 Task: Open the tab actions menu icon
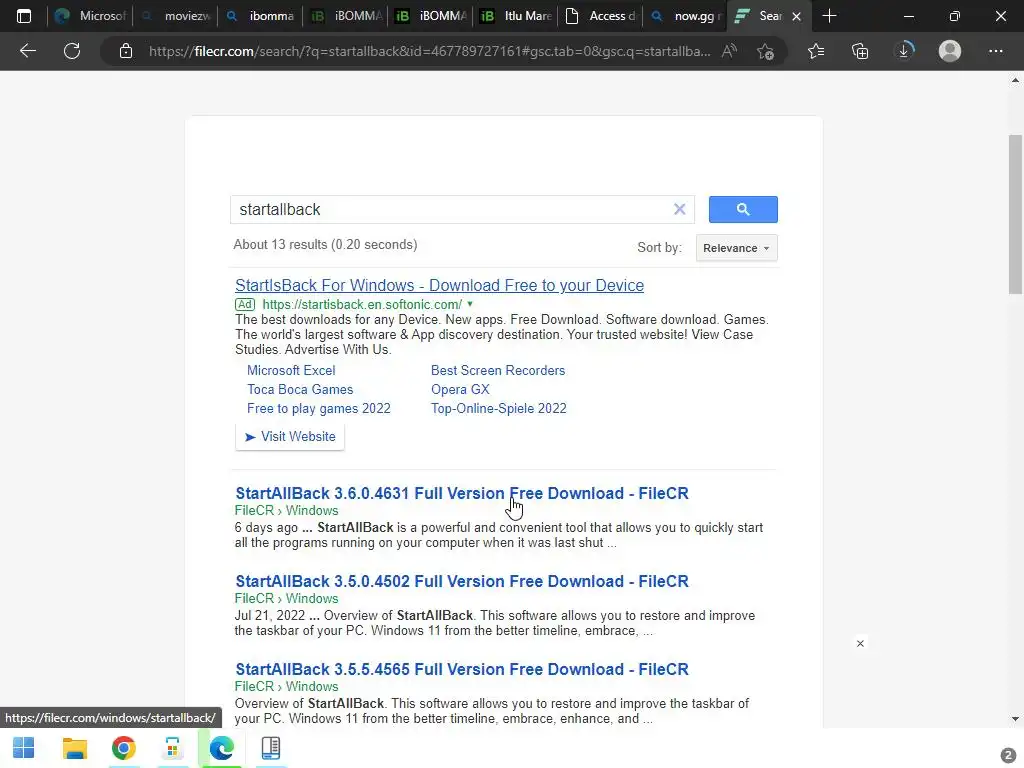(x=24, y=16)
